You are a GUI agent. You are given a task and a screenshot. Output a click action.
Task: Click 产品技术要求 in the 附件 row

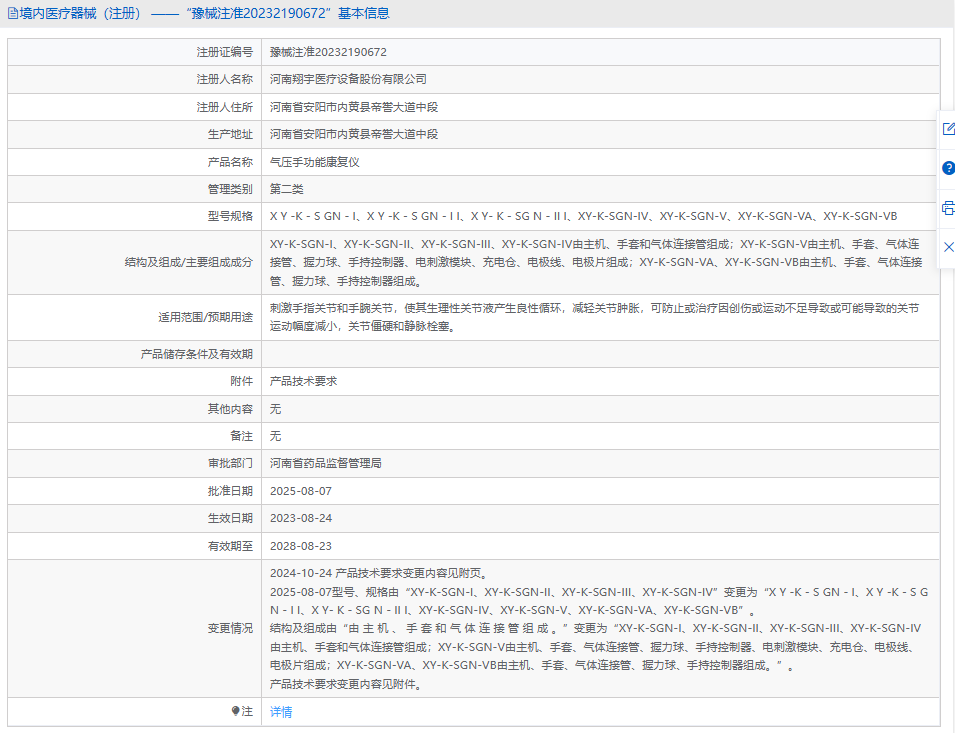coord(303,382)
